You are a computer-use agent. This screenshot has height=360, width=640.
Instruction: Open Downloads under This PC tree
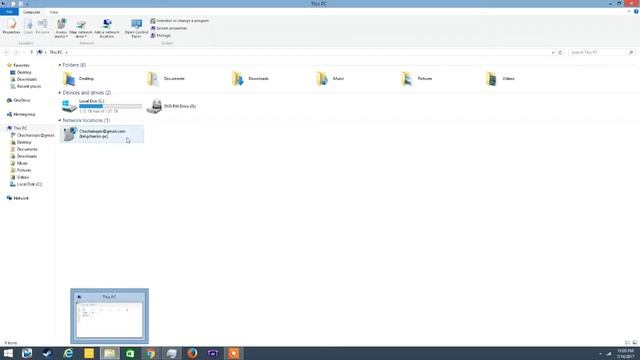23,156
